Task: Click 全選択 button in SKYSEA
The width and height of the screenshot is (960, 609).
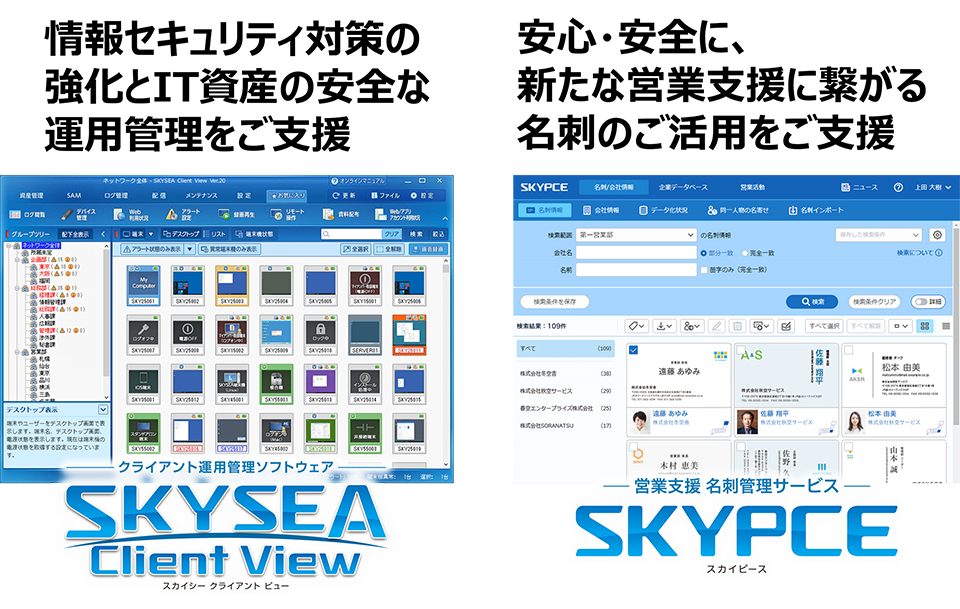Action: 356,249
